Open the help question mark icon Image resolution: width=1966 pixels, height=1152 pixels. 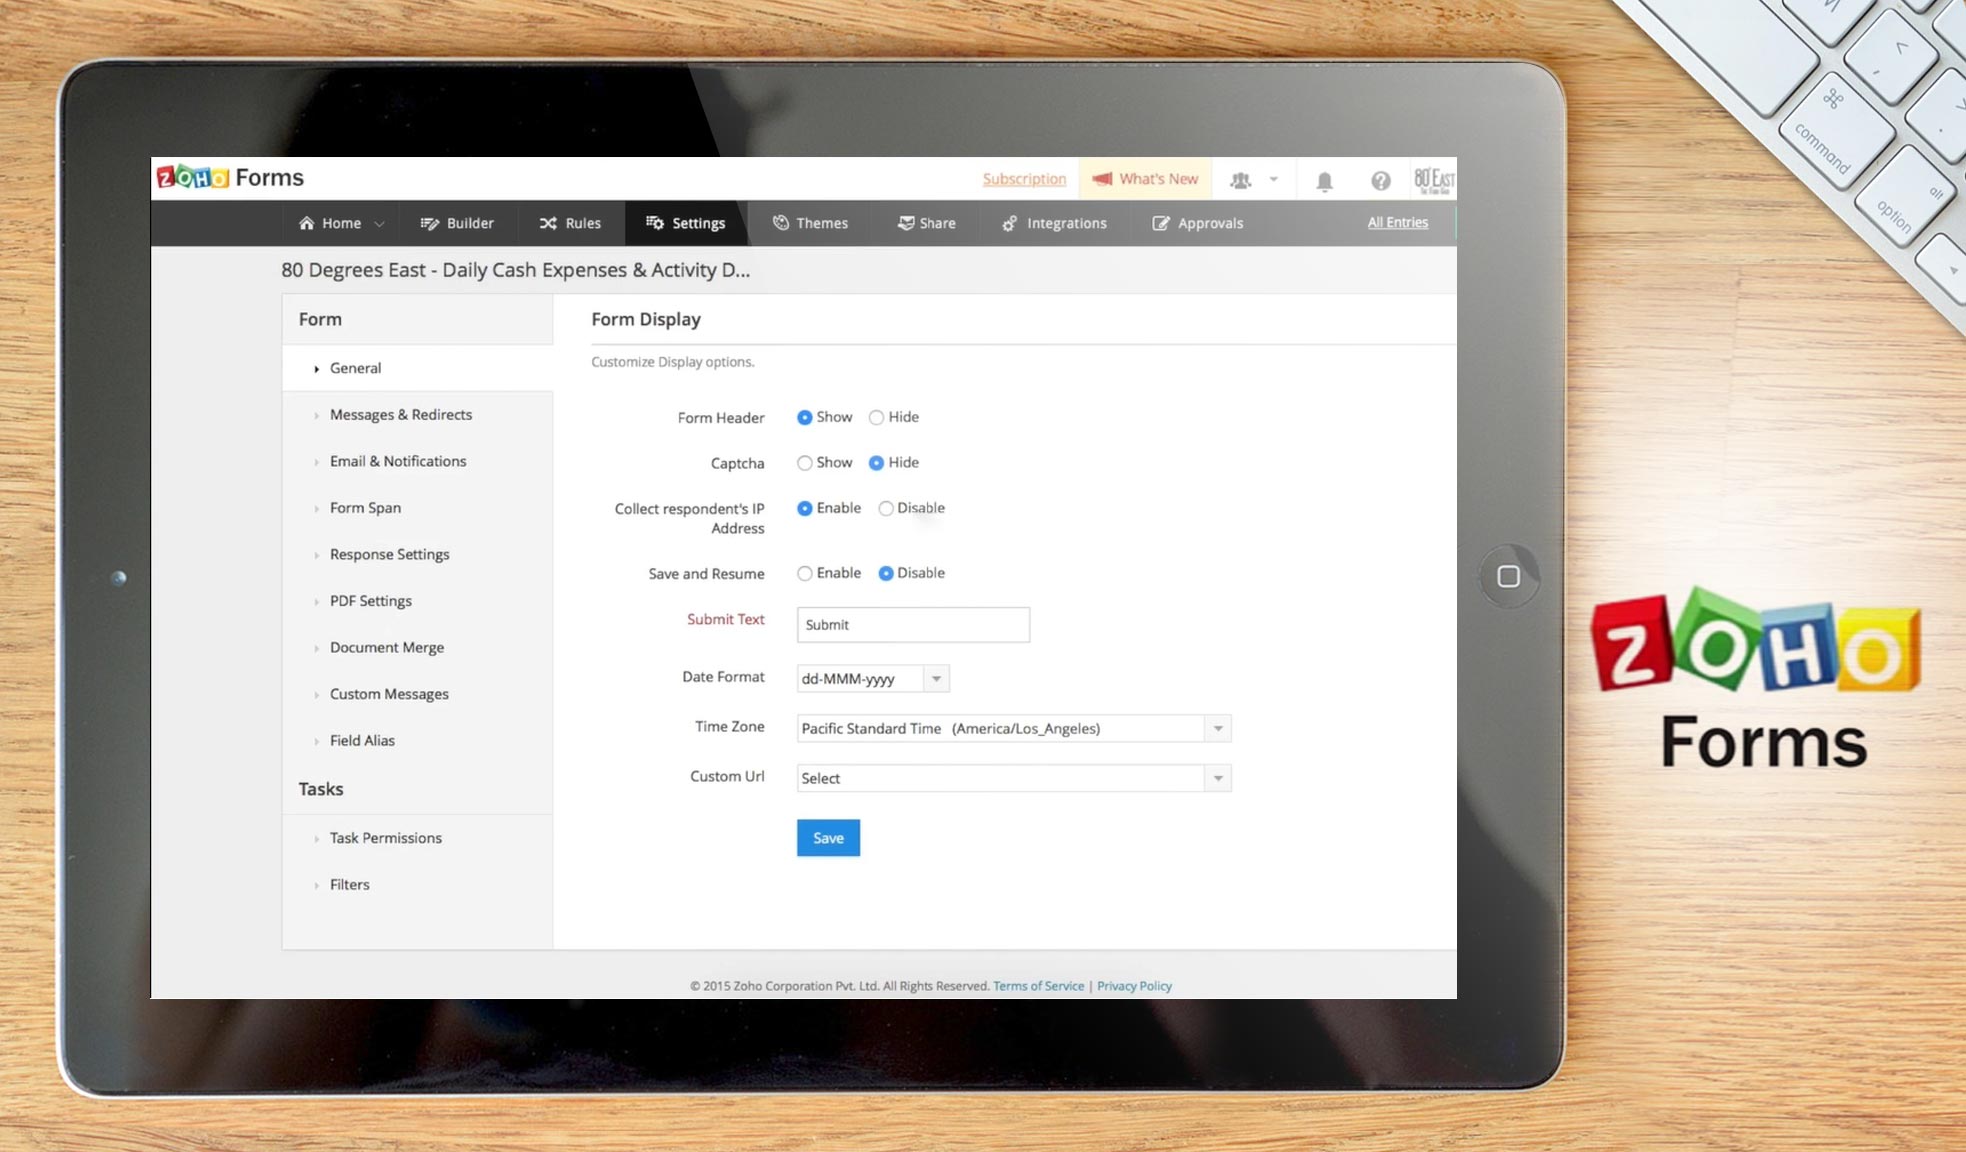point(1380,181)
